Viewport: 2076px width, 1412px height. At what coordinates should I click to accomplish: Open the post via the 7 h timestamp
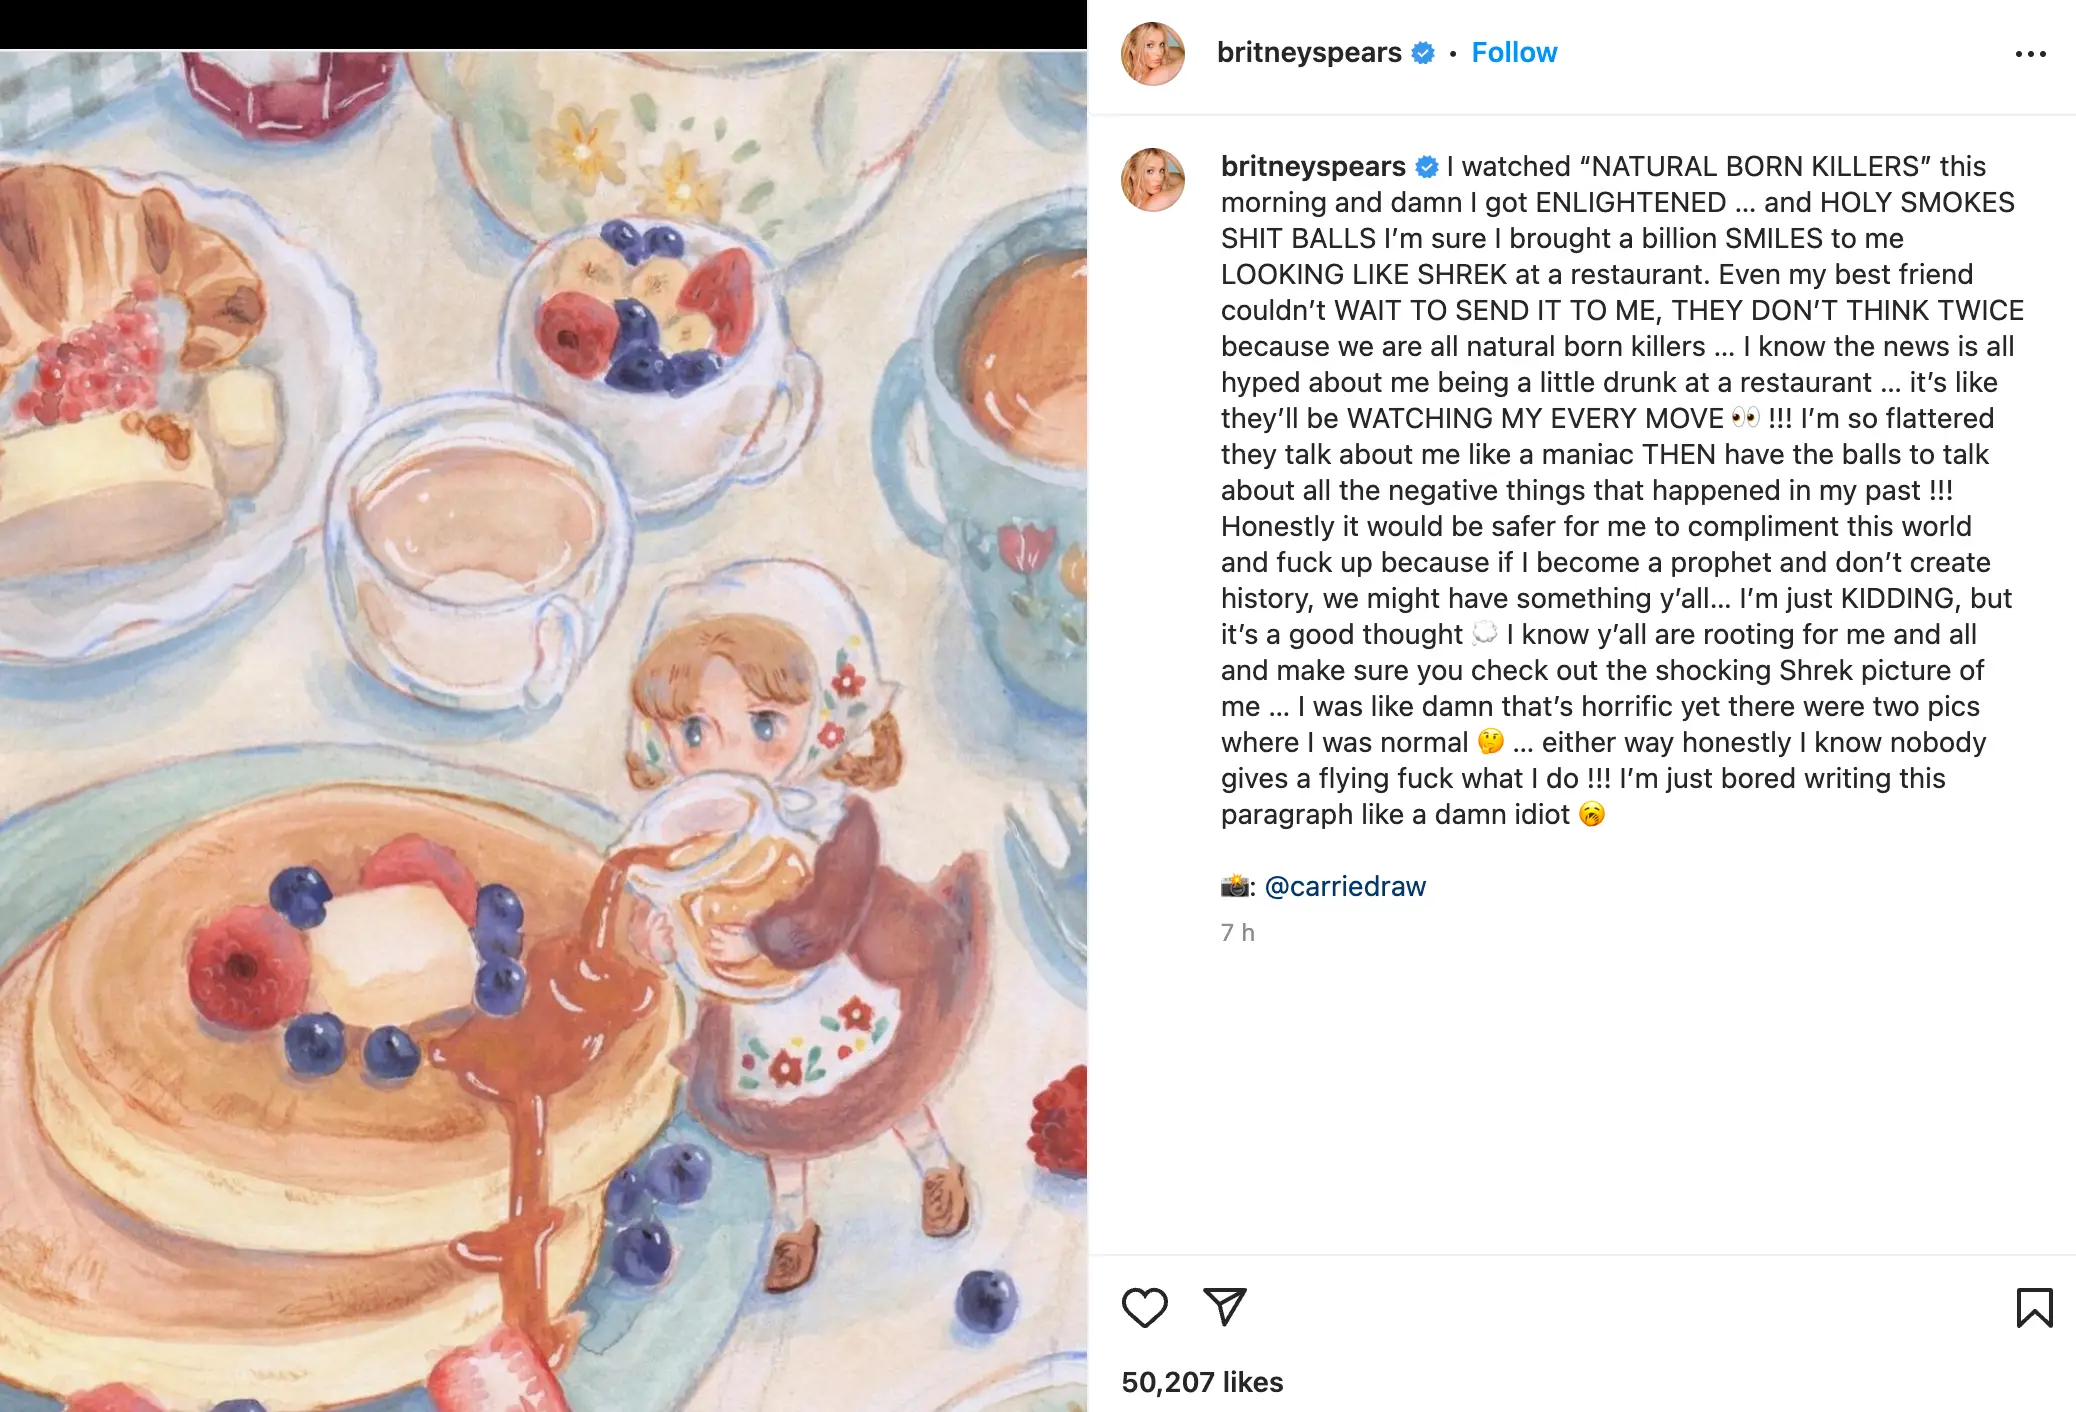point(1236,932)
